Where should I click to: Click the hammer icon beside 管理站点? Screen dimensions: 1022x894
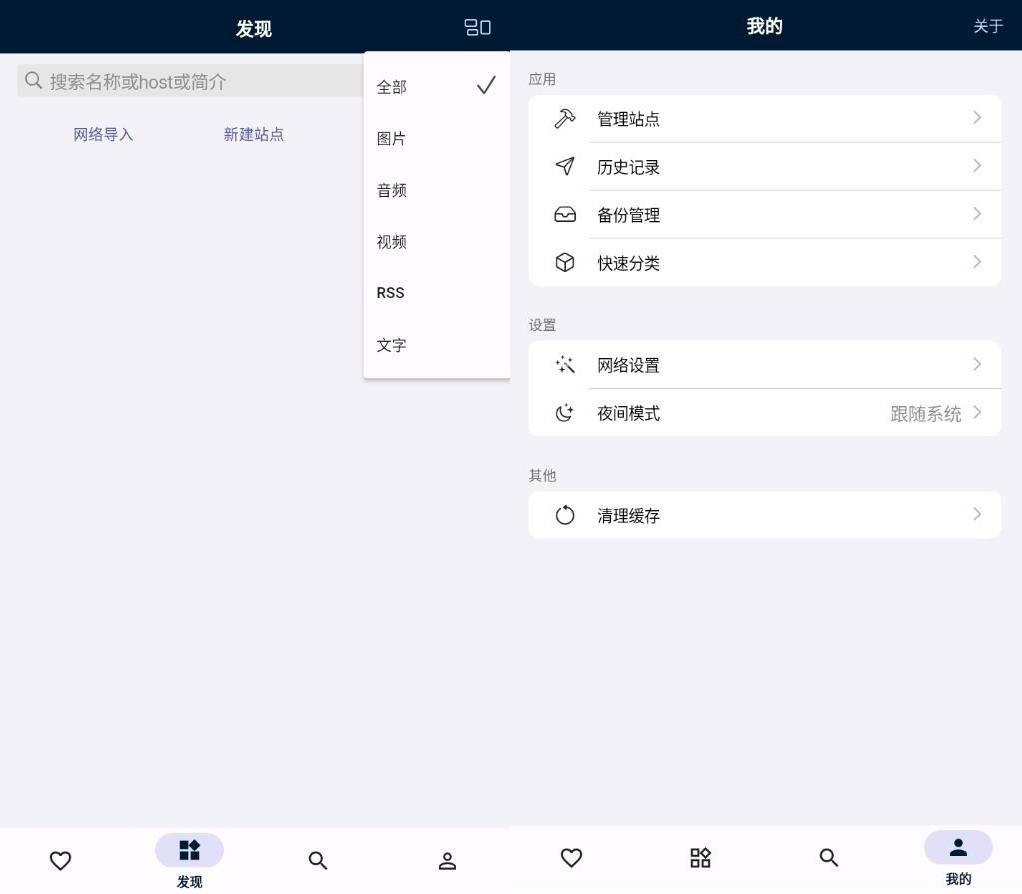[x=565, y=119]
